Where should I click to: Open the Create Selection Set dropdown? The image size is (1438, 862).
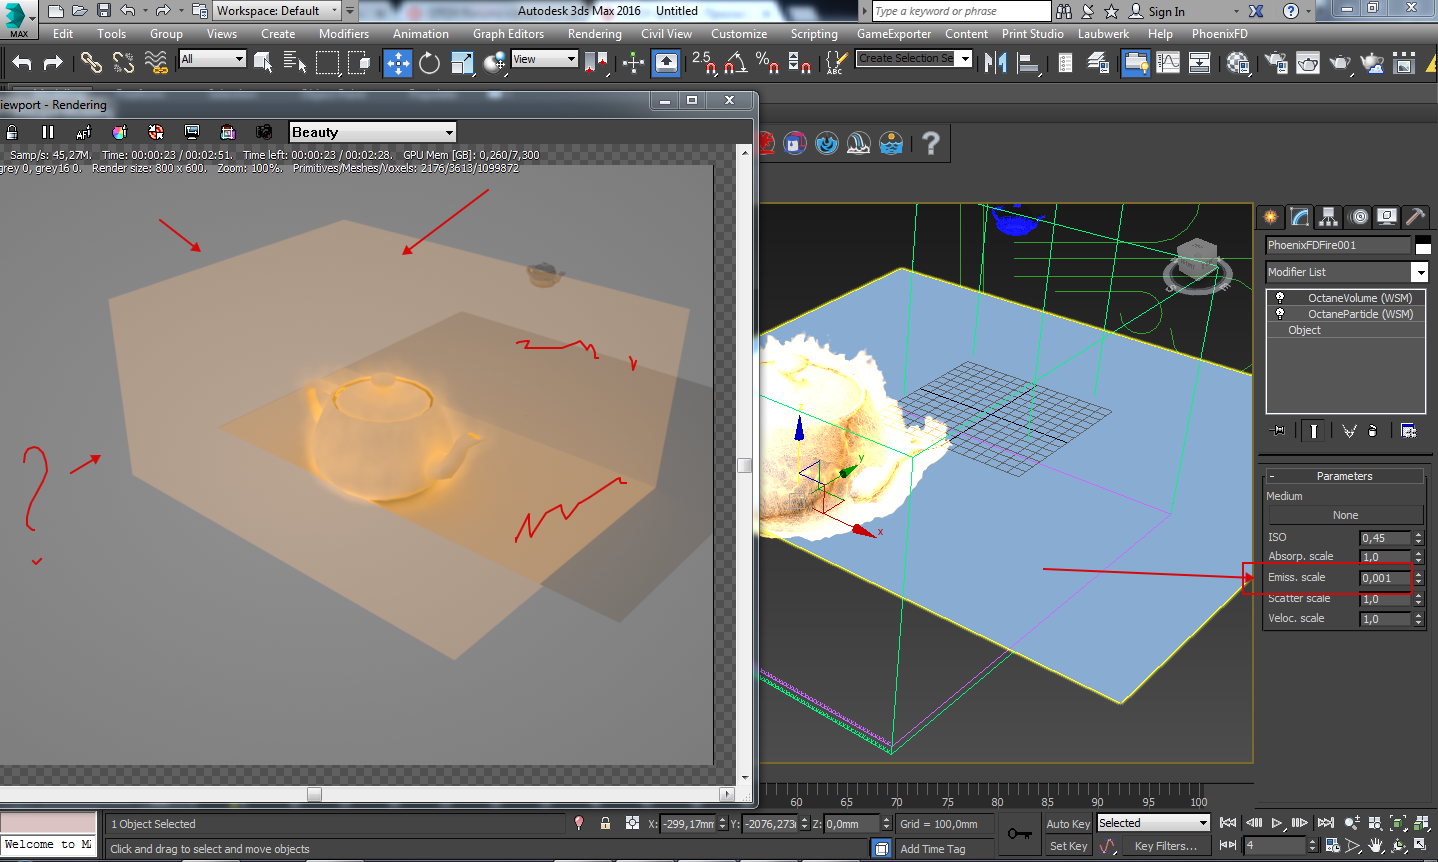914,58
